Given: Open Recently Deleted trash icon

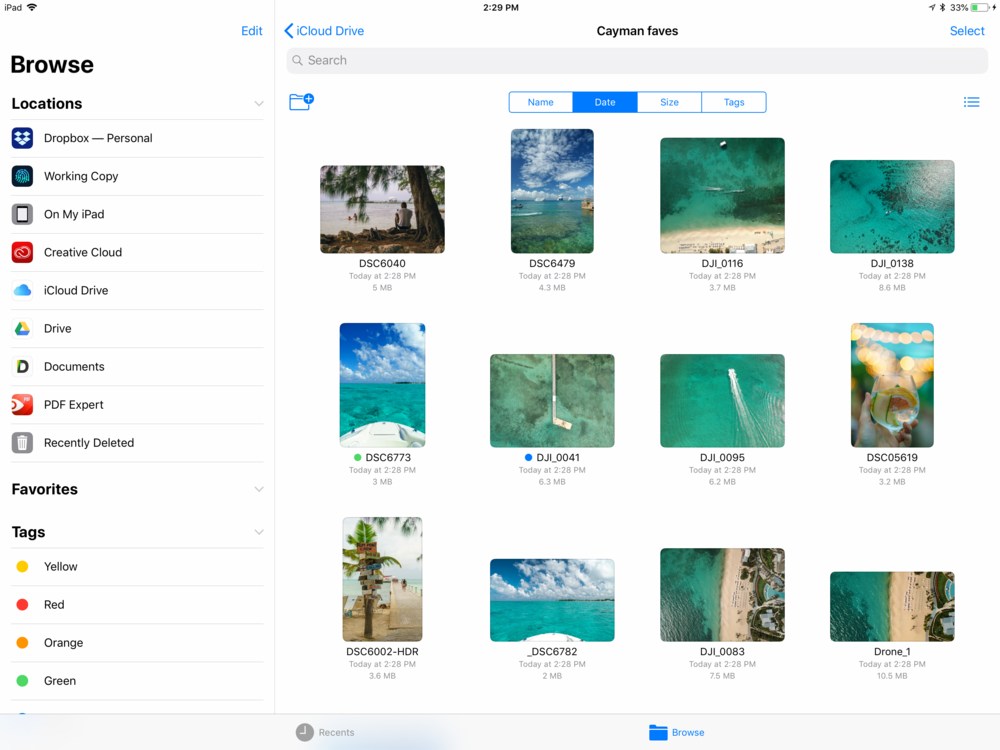Looking at the screenshot, I should (22, 443).
